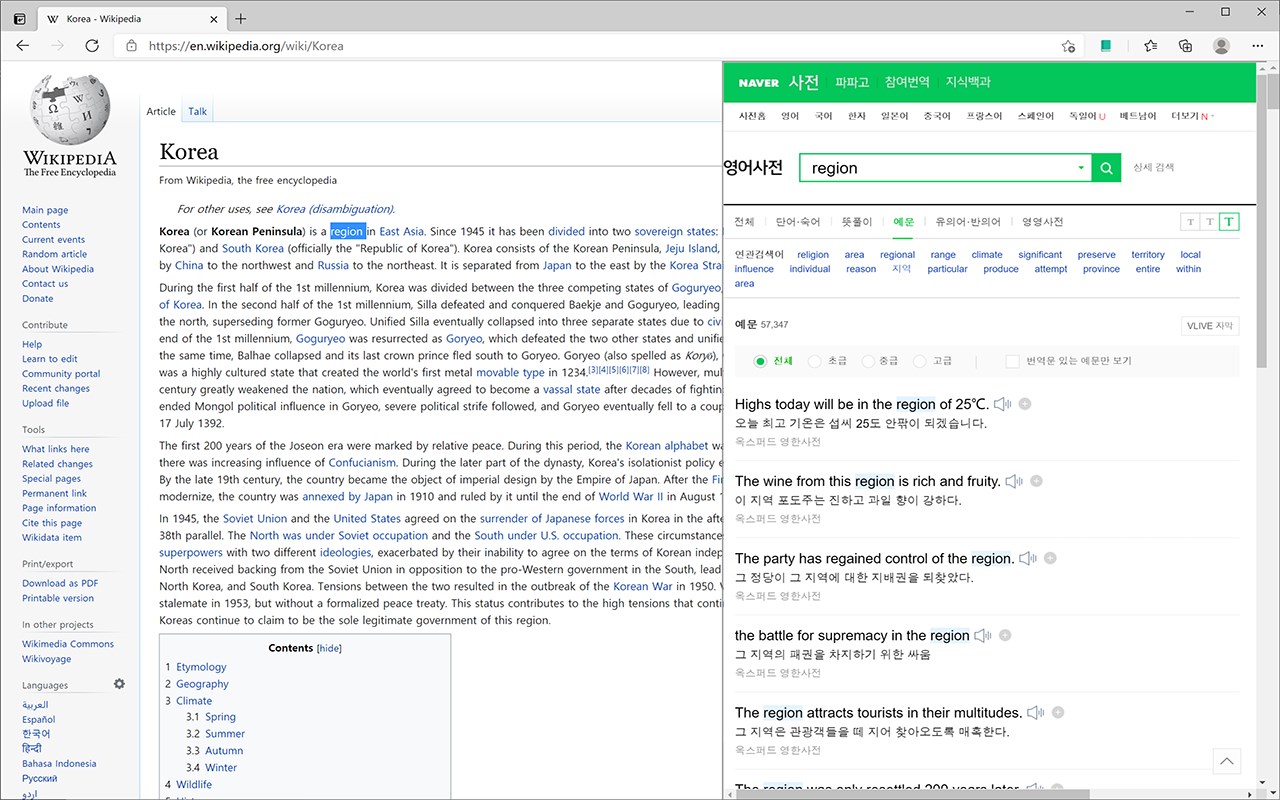Open the tab actions menu icon

(20, 18)
